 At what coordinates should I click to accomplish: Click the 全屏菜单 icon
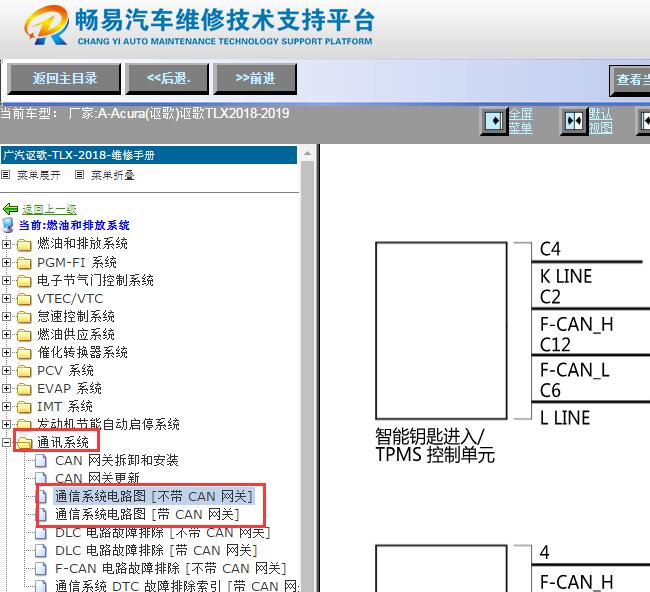point(495,121)
